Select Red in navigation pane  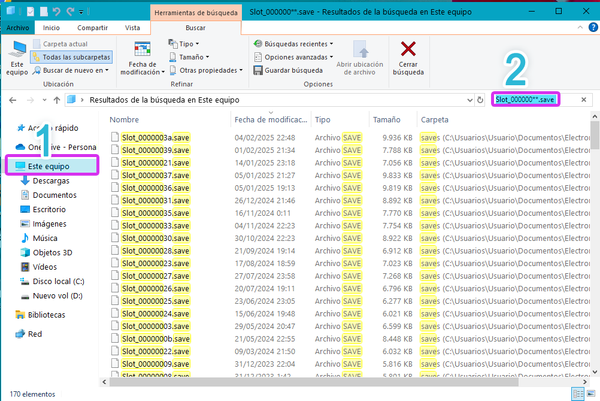(x=29, y=334)
